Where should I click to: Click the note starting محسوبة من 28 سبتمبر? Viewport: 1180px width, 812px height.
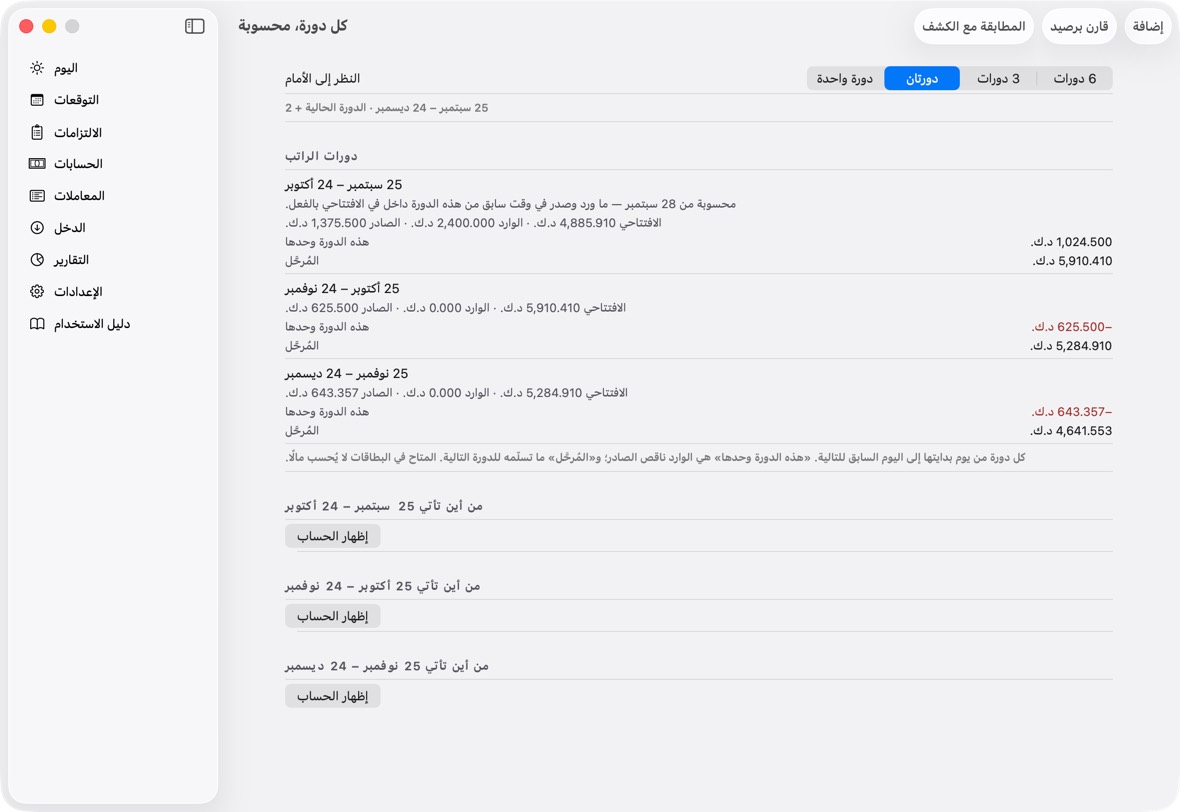(x=510, y=204)
